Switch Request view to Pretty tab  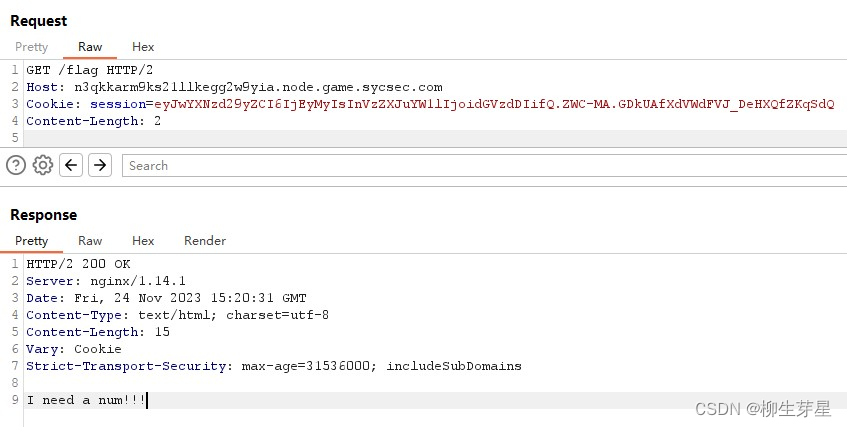coord(31,47)
